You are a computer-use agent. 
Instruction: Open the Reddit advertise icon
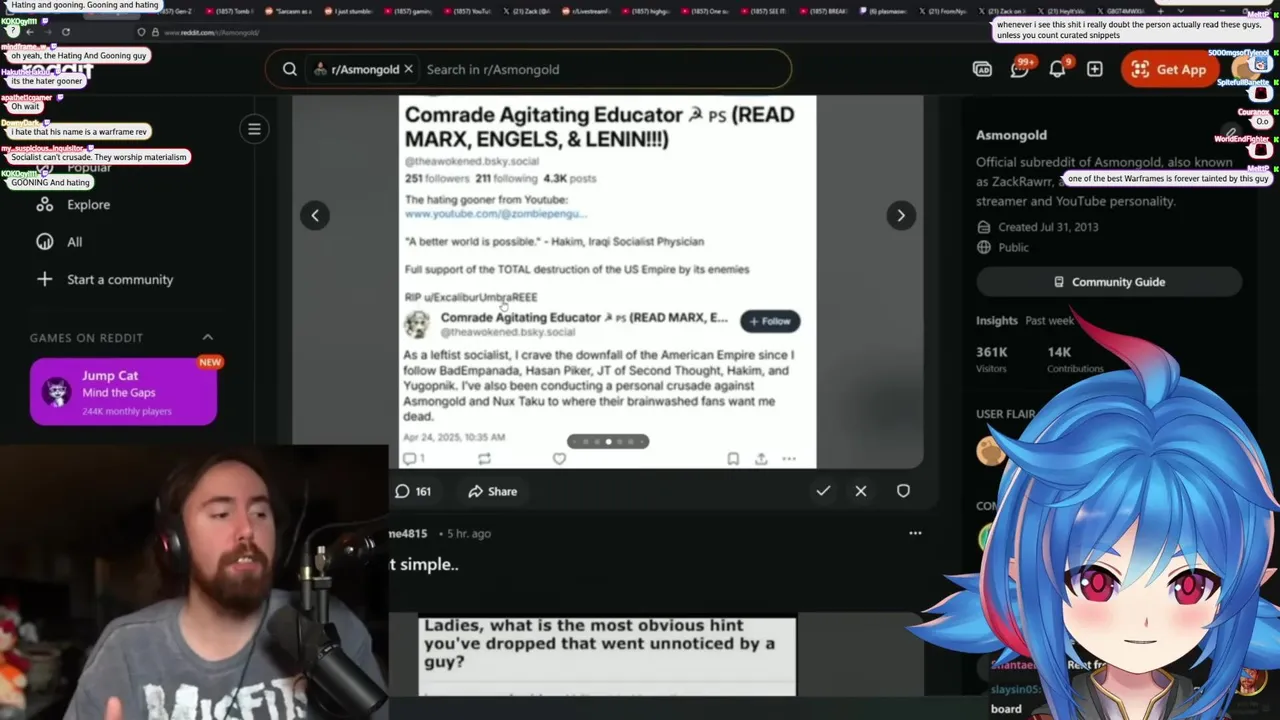(x=982, y=69)
